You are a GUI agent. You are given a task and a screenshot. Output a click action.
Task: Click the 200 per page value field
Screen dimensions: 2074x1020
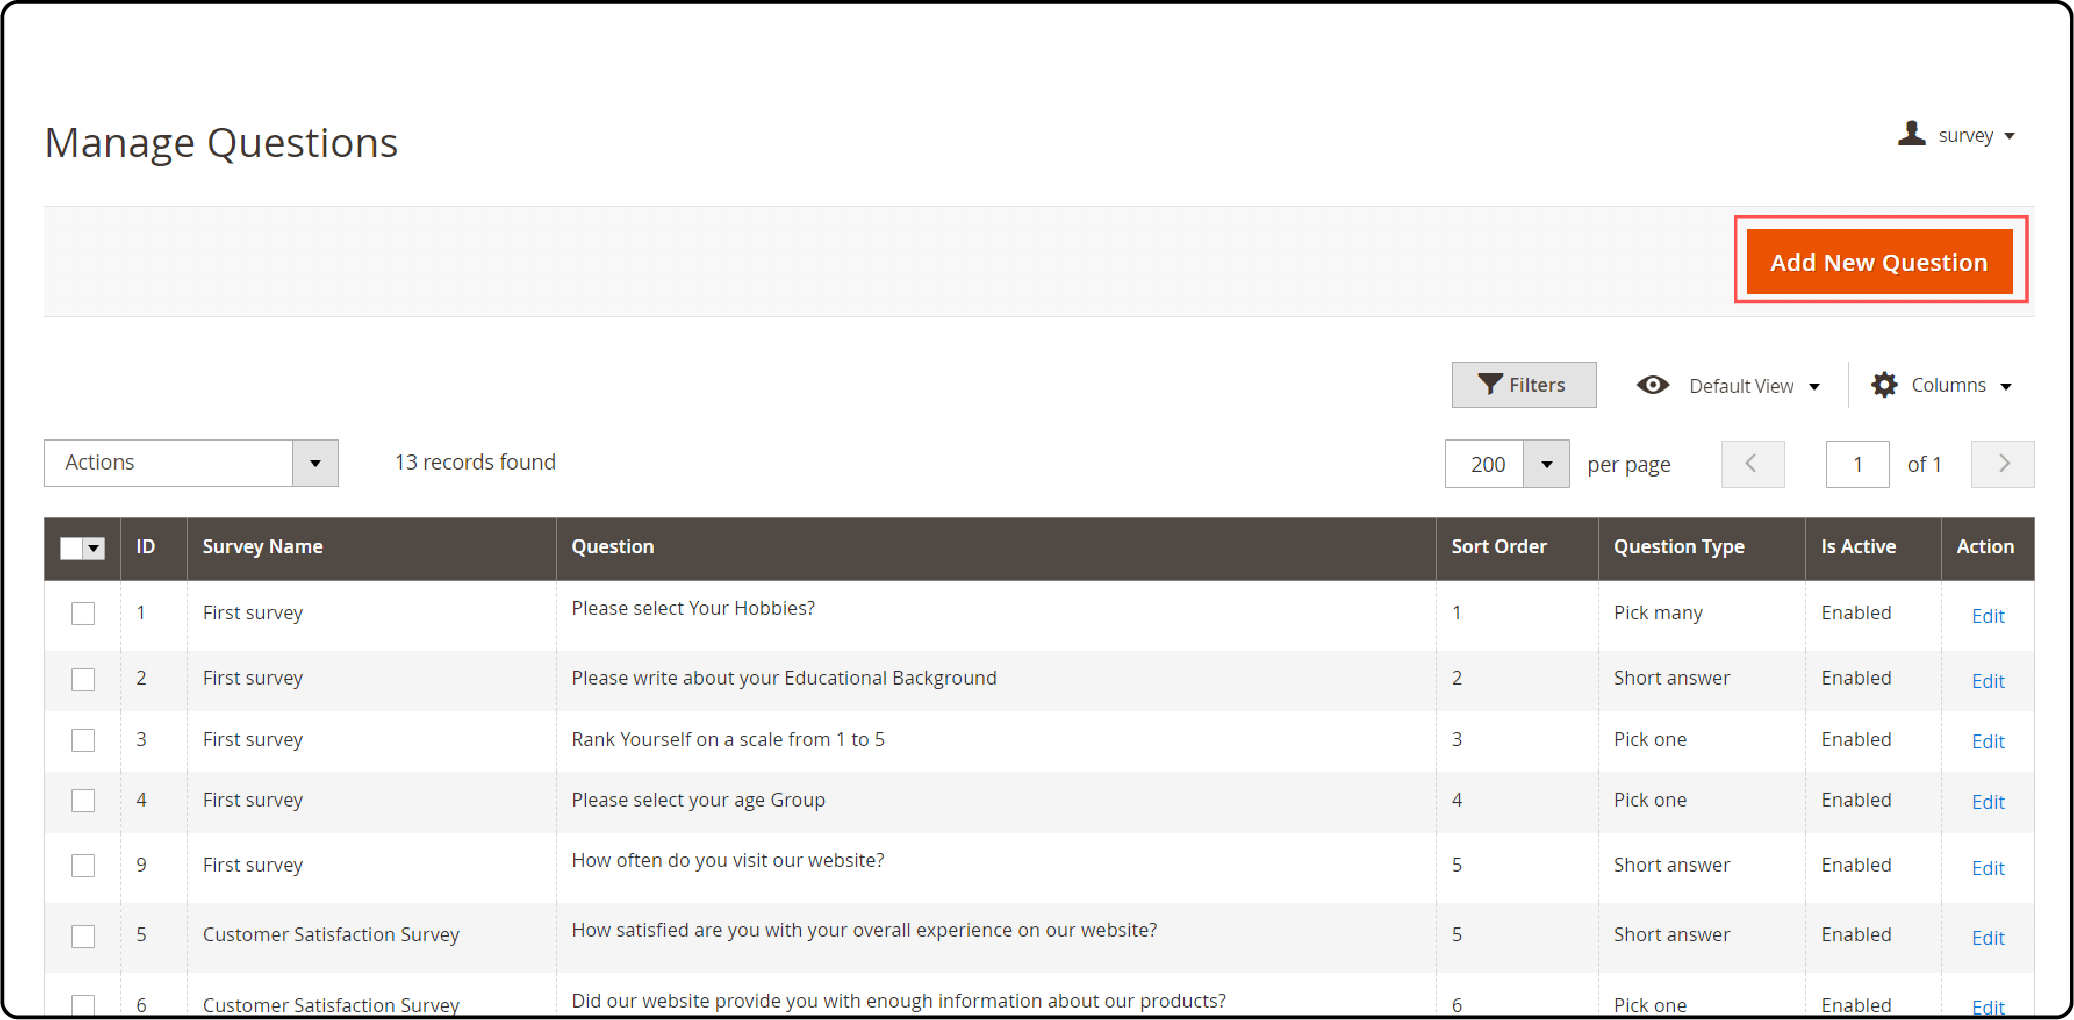tap(1485, 464)
